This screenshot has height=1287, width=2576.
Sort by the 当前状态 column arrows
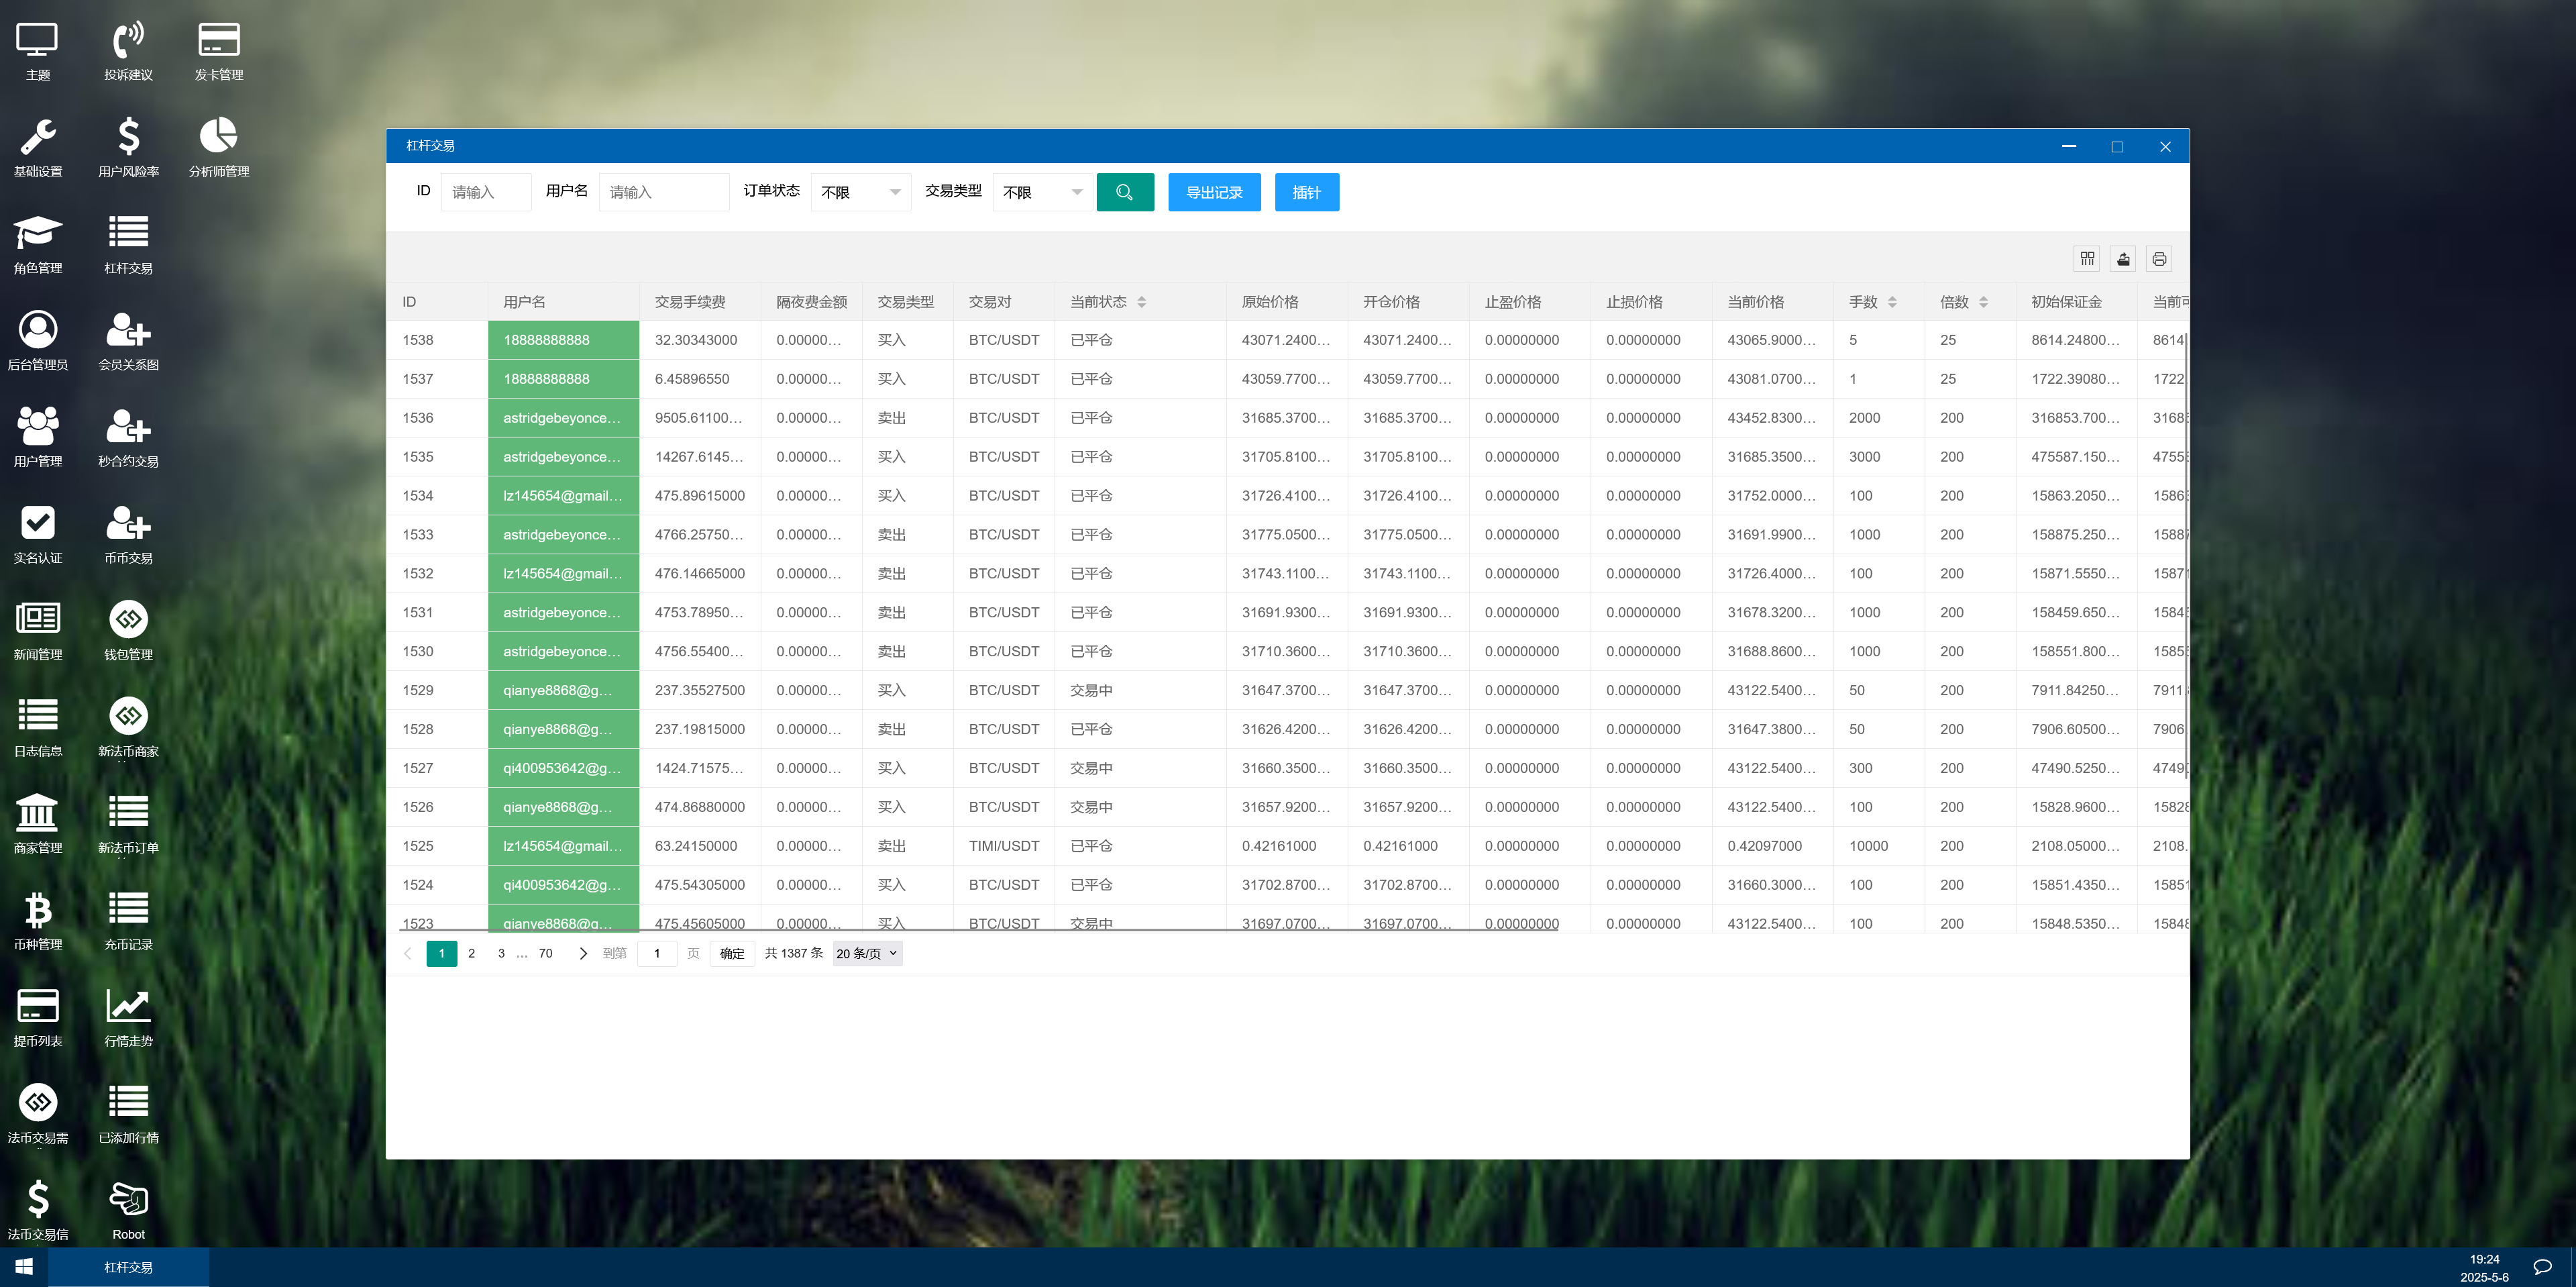tap(1141, 302)
